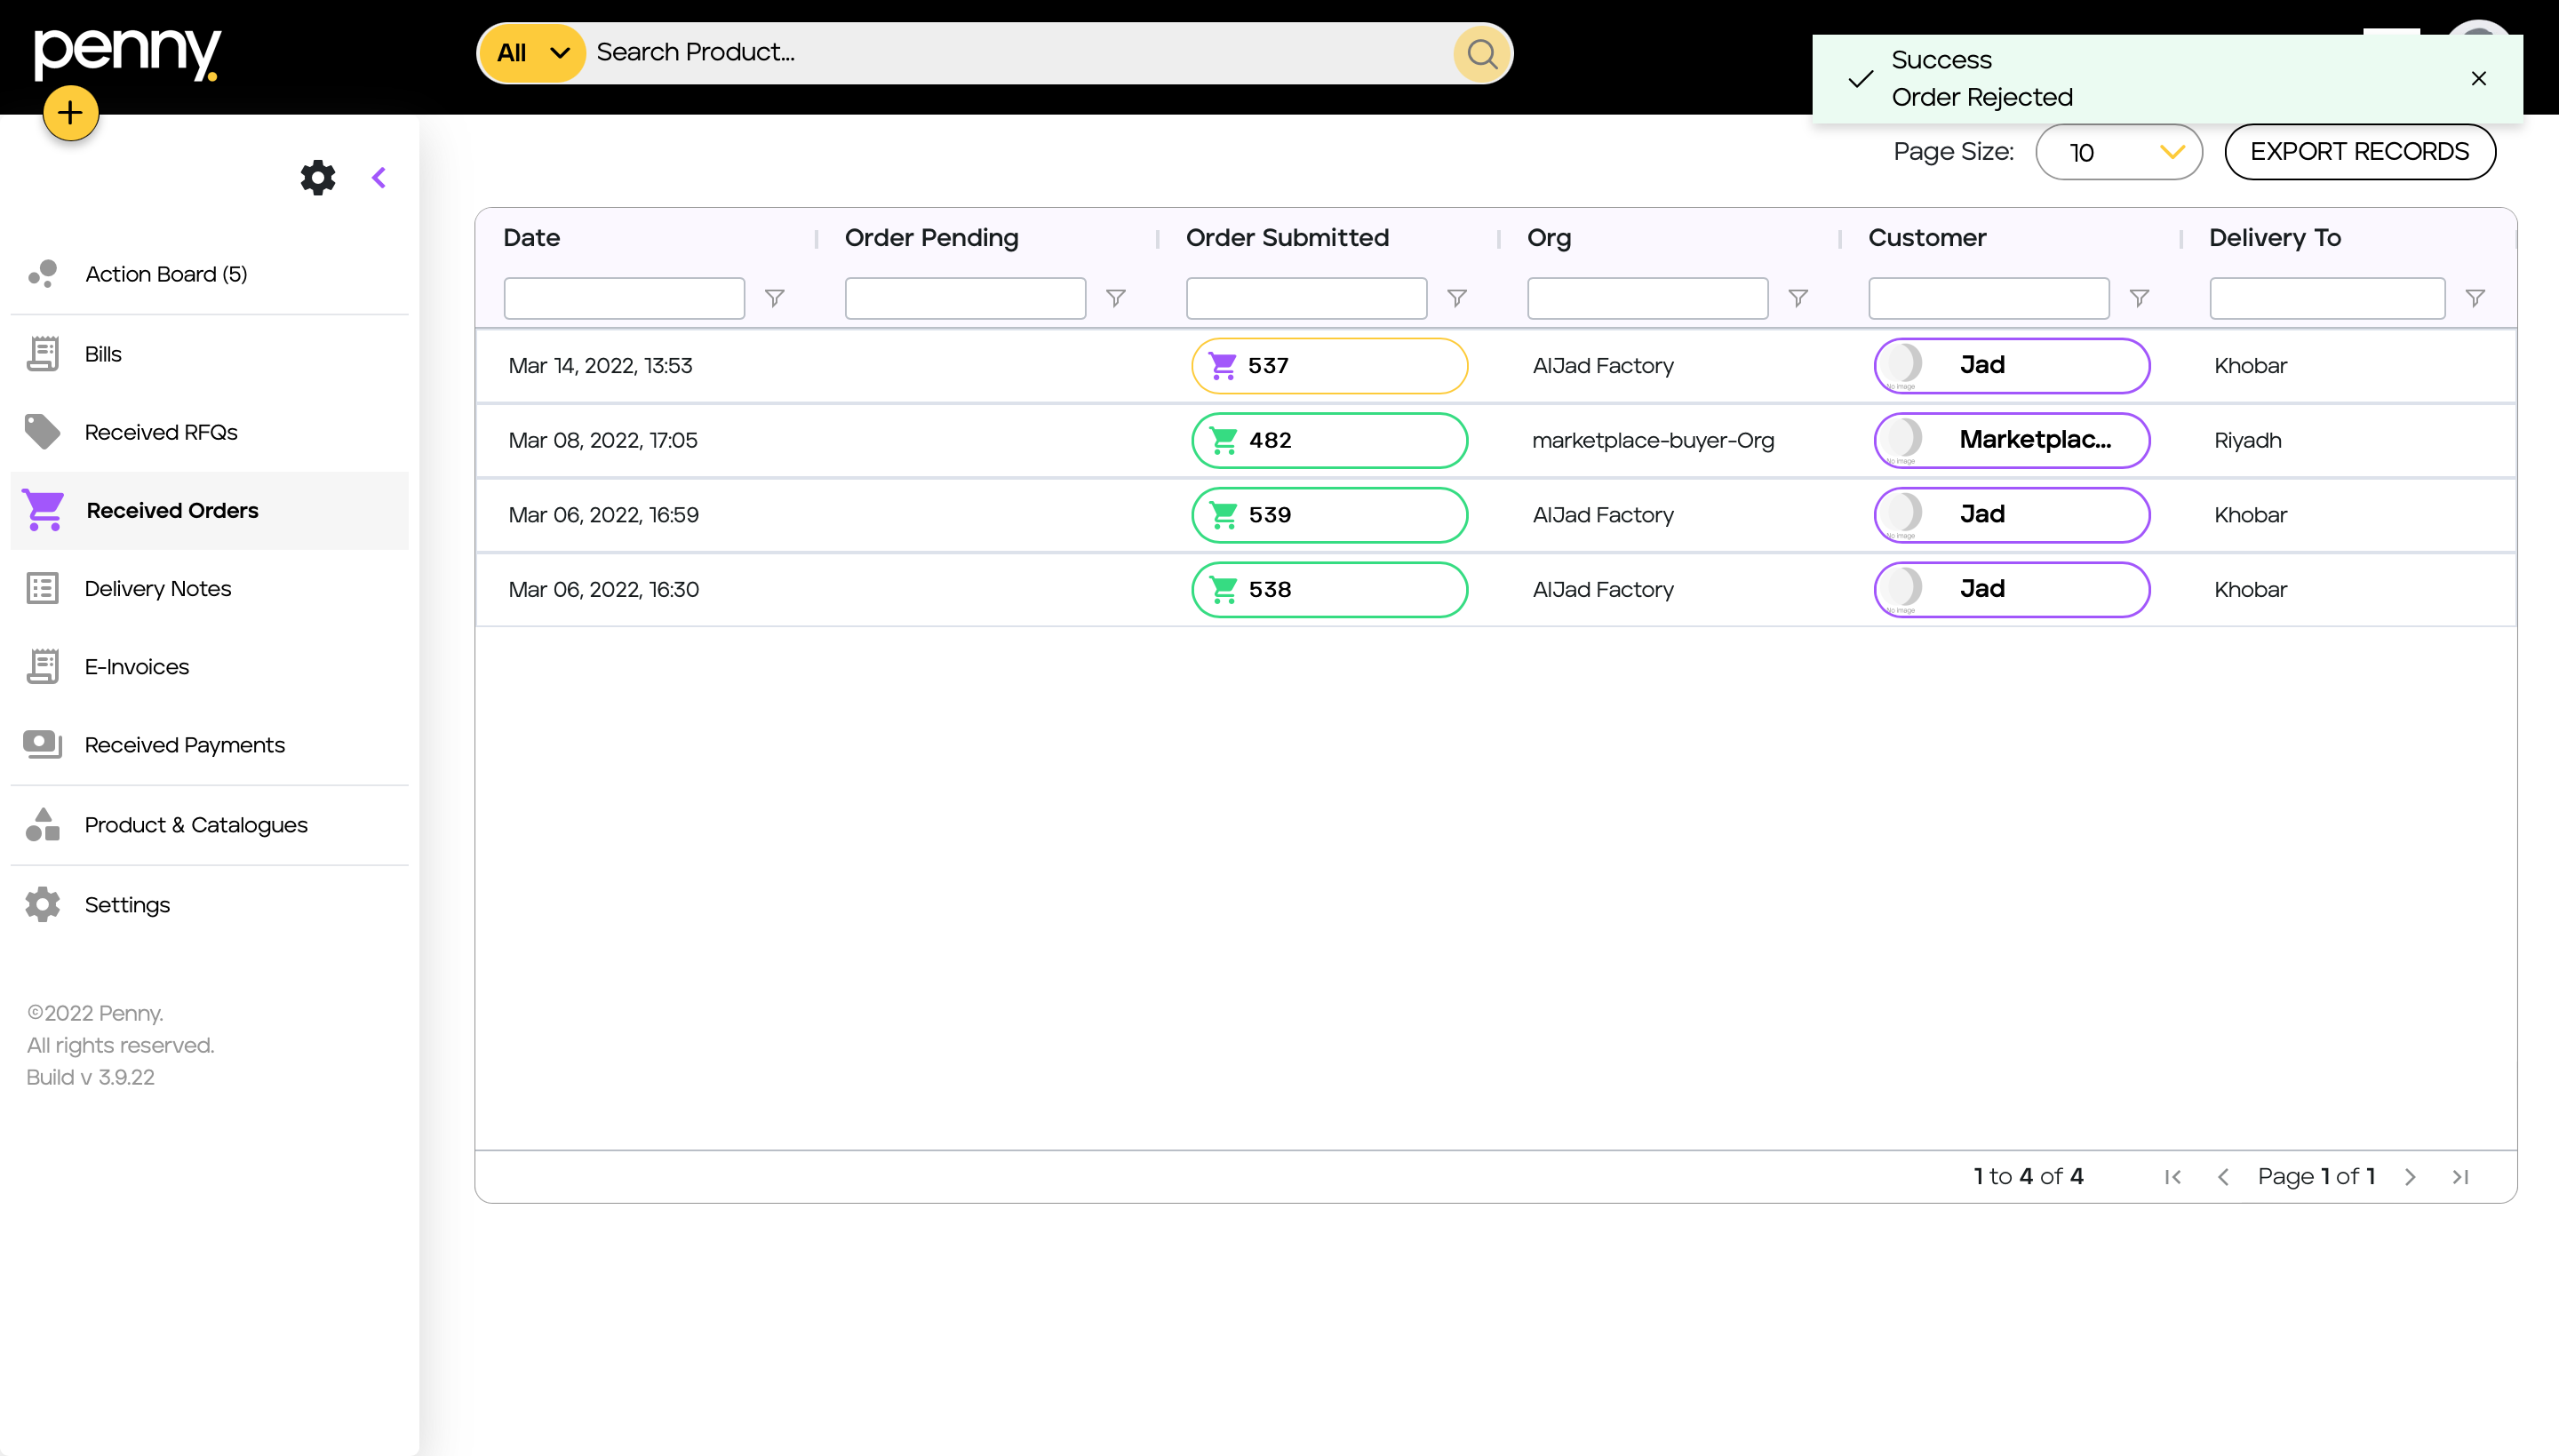Open the Page Size dropdown
The image size is (2559, 1456).
tap(2118, 152)
